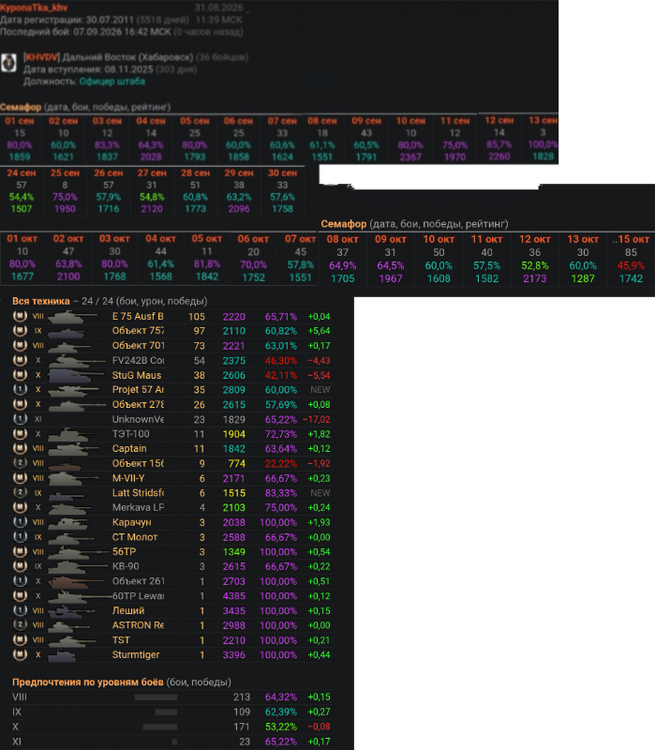Click the 774 damage value for Объект 156
Viewport: 655px width, 750px height.
coord(237,463)
